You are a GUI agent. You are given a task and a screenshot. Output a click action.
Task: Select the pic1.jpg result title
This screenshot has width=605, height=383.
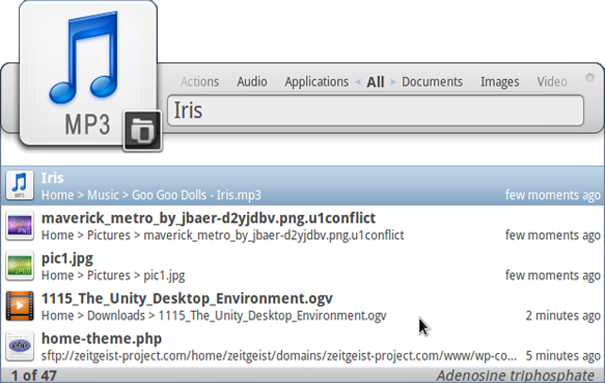(67, 258)
